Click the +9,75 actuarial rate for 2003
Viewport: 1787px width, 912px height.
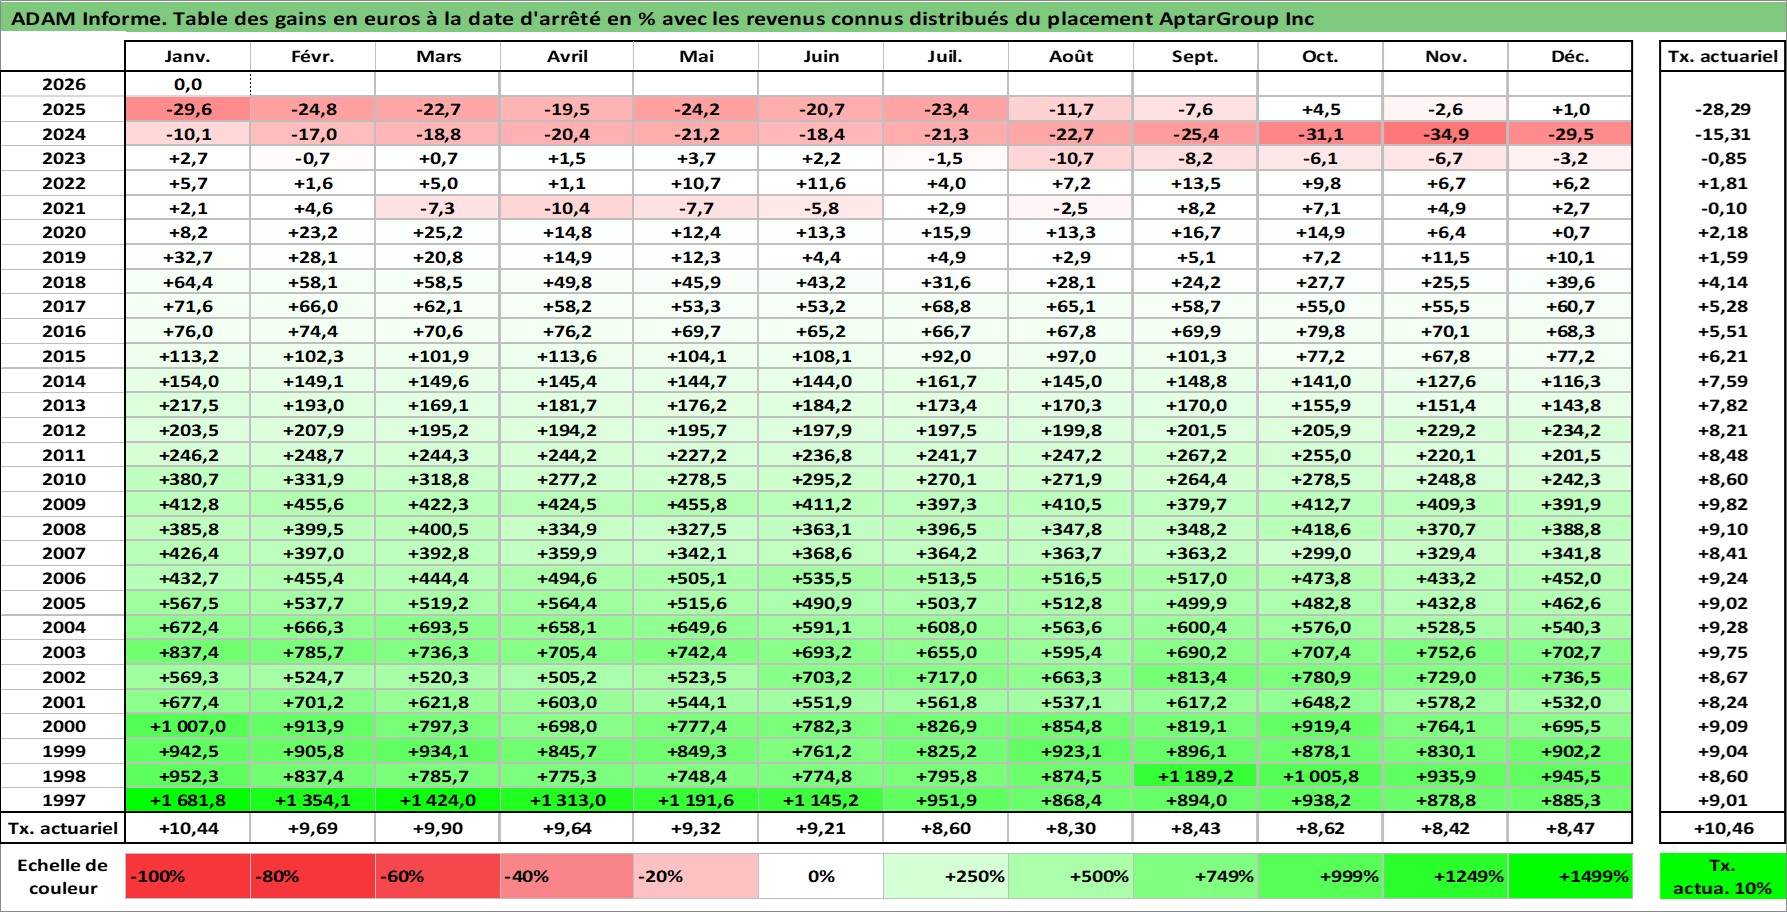1723,652
